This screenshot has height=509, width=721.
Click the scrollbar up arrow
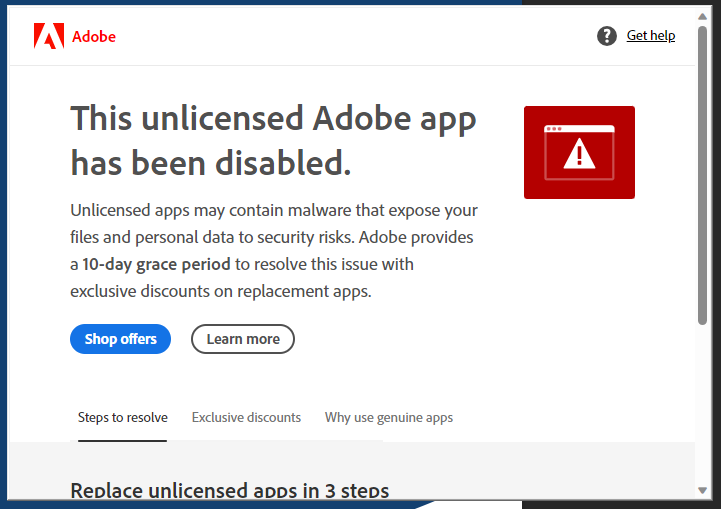tap(703, 16)
